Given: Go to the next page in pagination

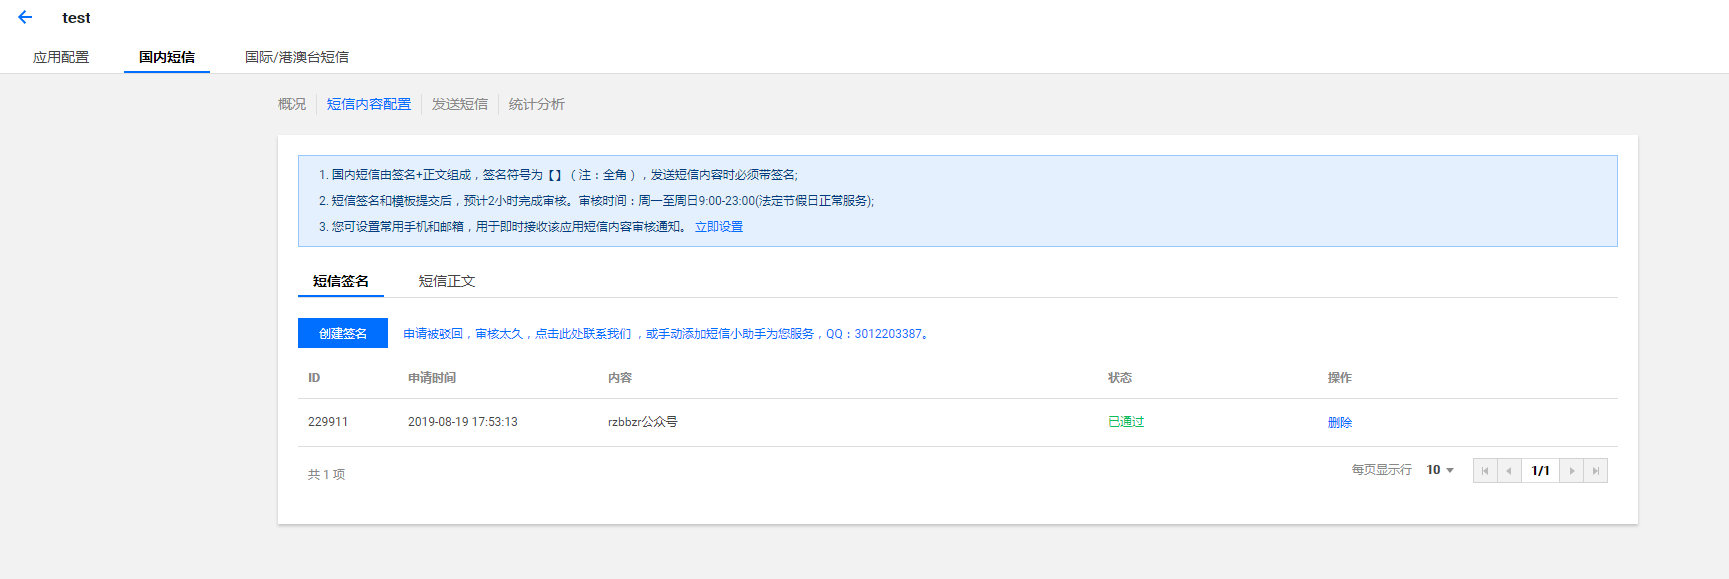Looking at the screenshot, I should (x=1572, y=471).
